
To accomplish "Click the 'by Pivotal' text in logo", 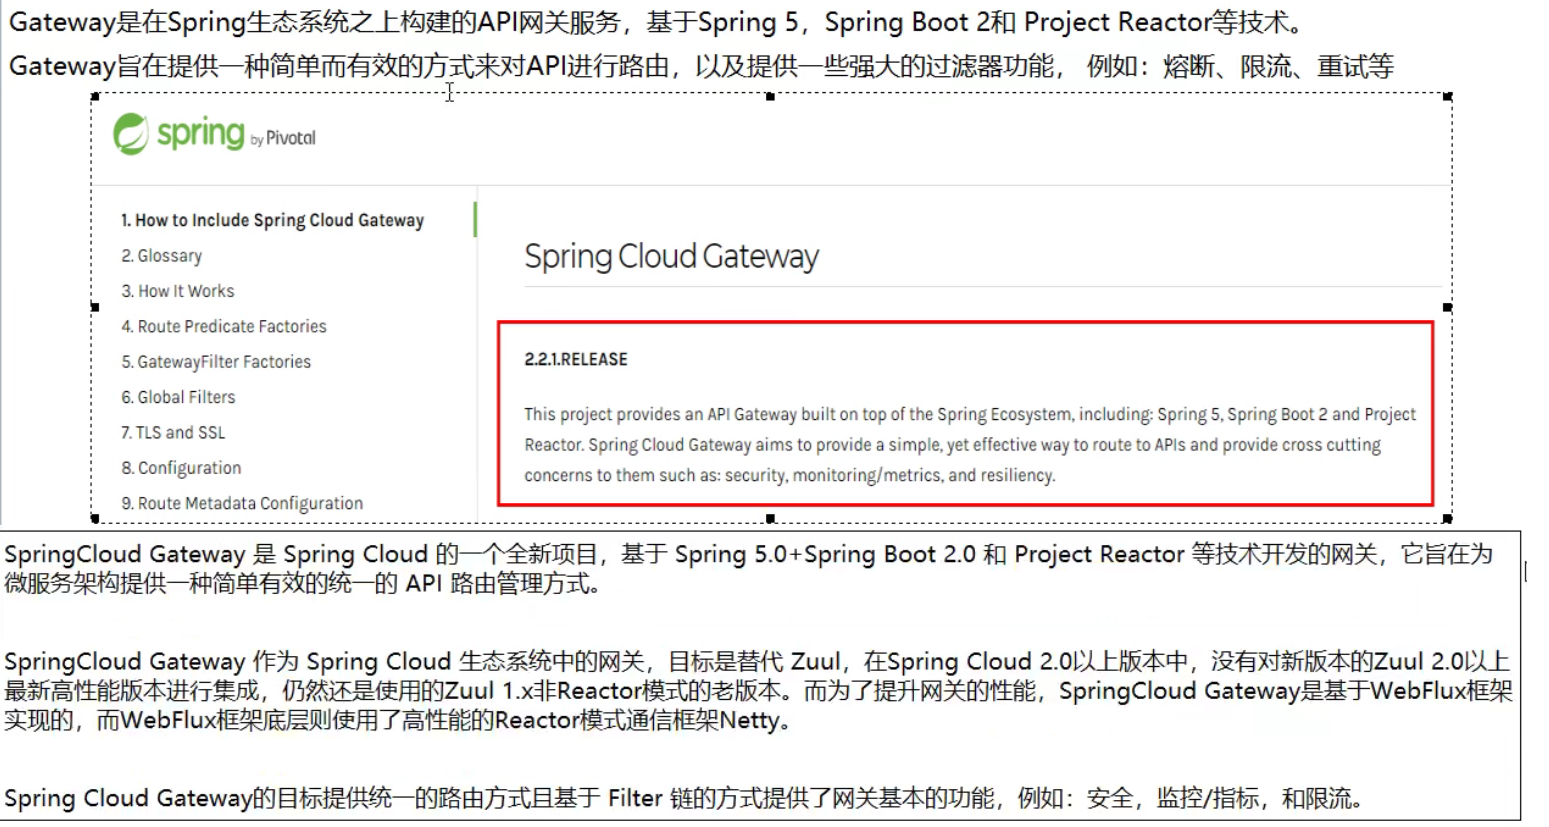I will click(283, 138).
